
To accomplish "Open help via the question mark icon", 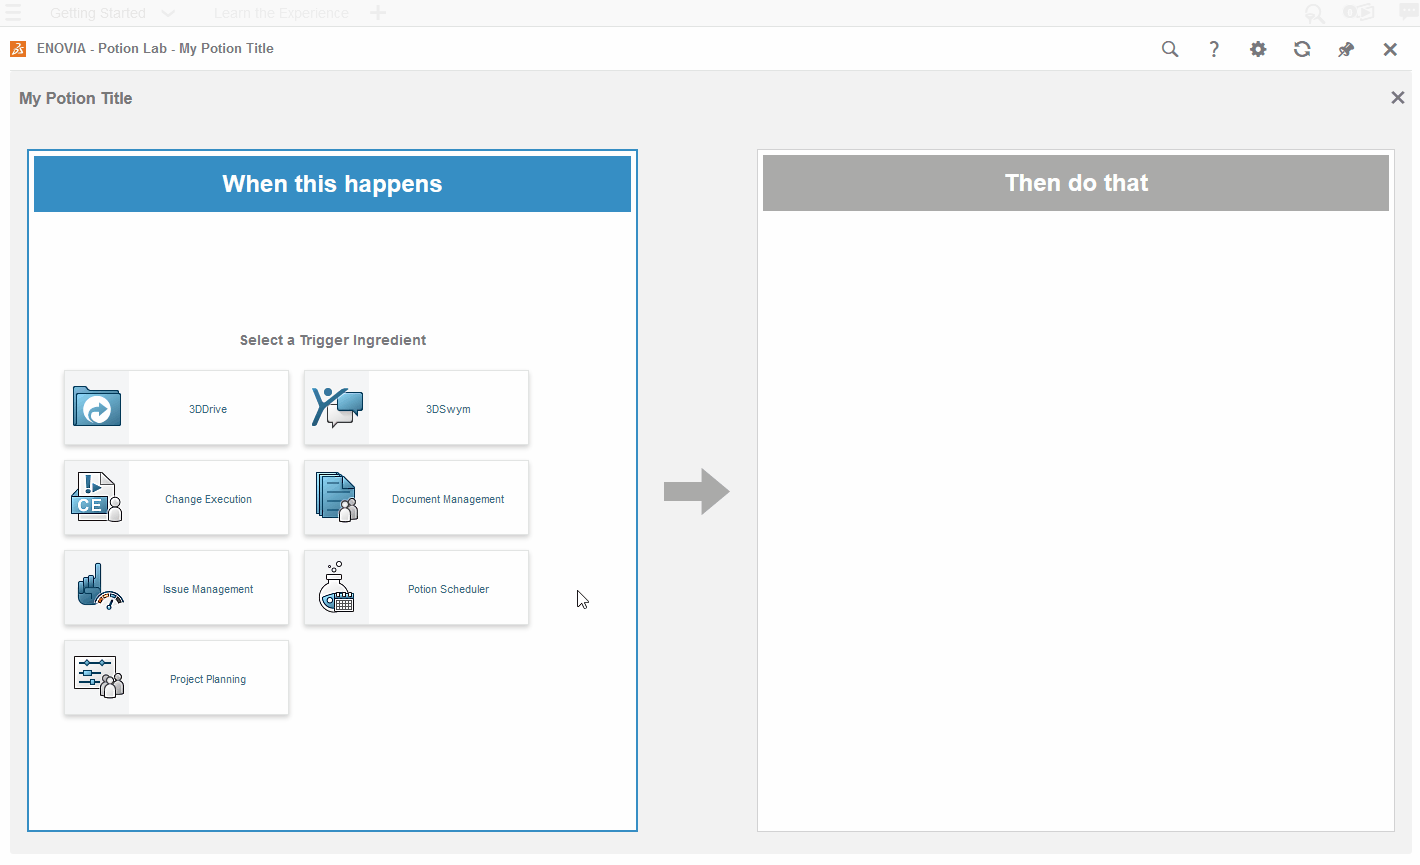I will [1214, 49].
